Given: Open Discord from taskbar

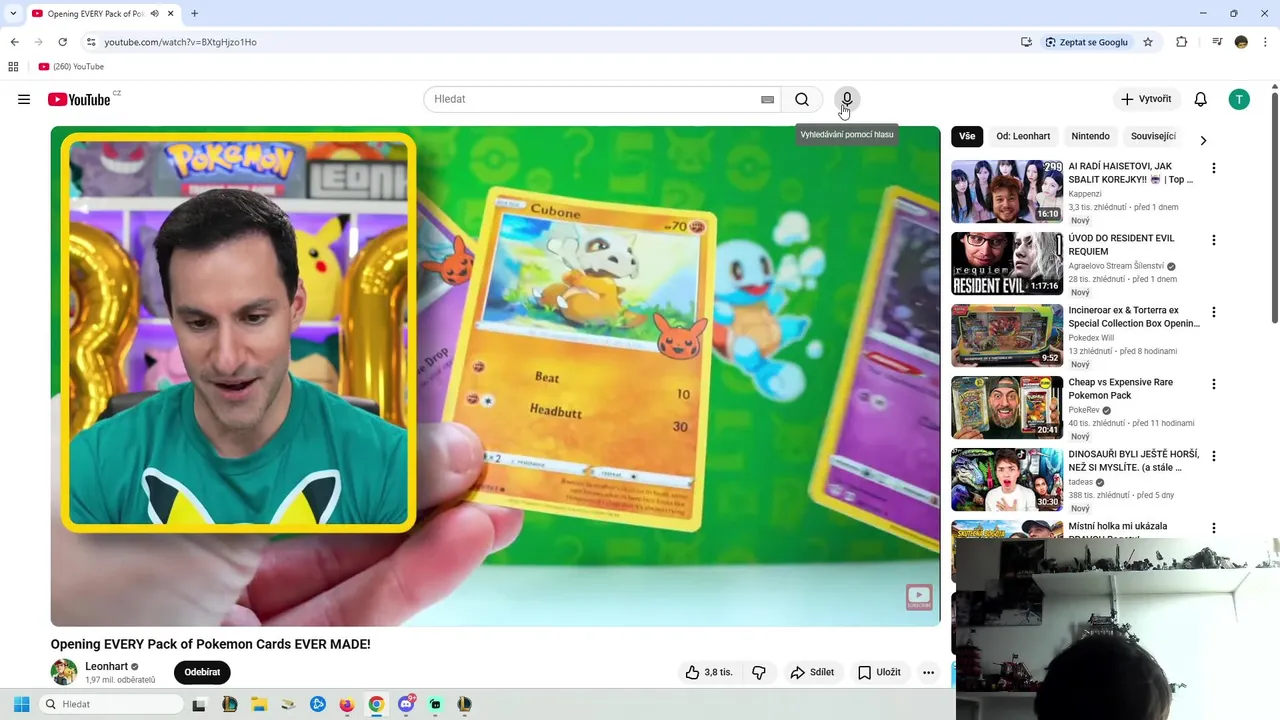Looking at the screenshot, I should 406,704.
